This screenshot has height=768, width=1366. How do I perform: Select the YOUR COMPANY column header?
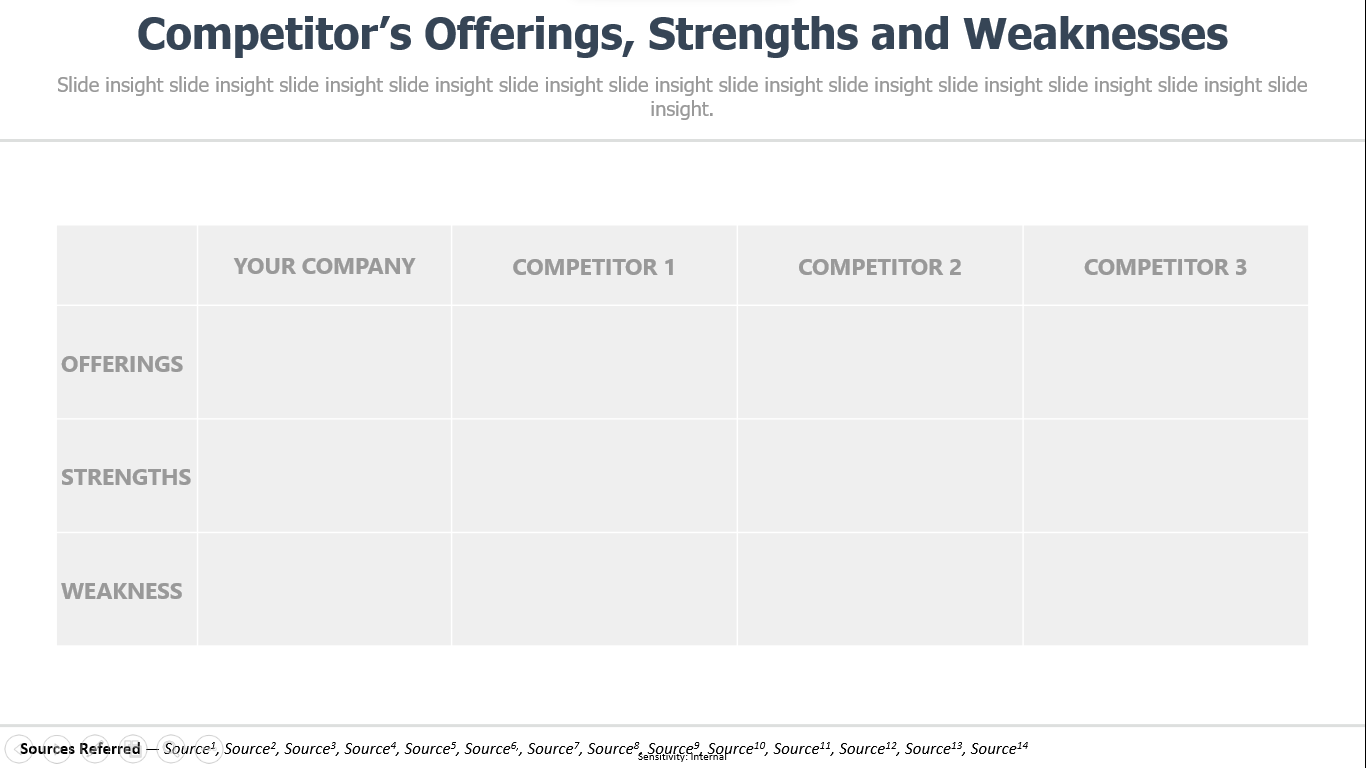pos(324,266)
